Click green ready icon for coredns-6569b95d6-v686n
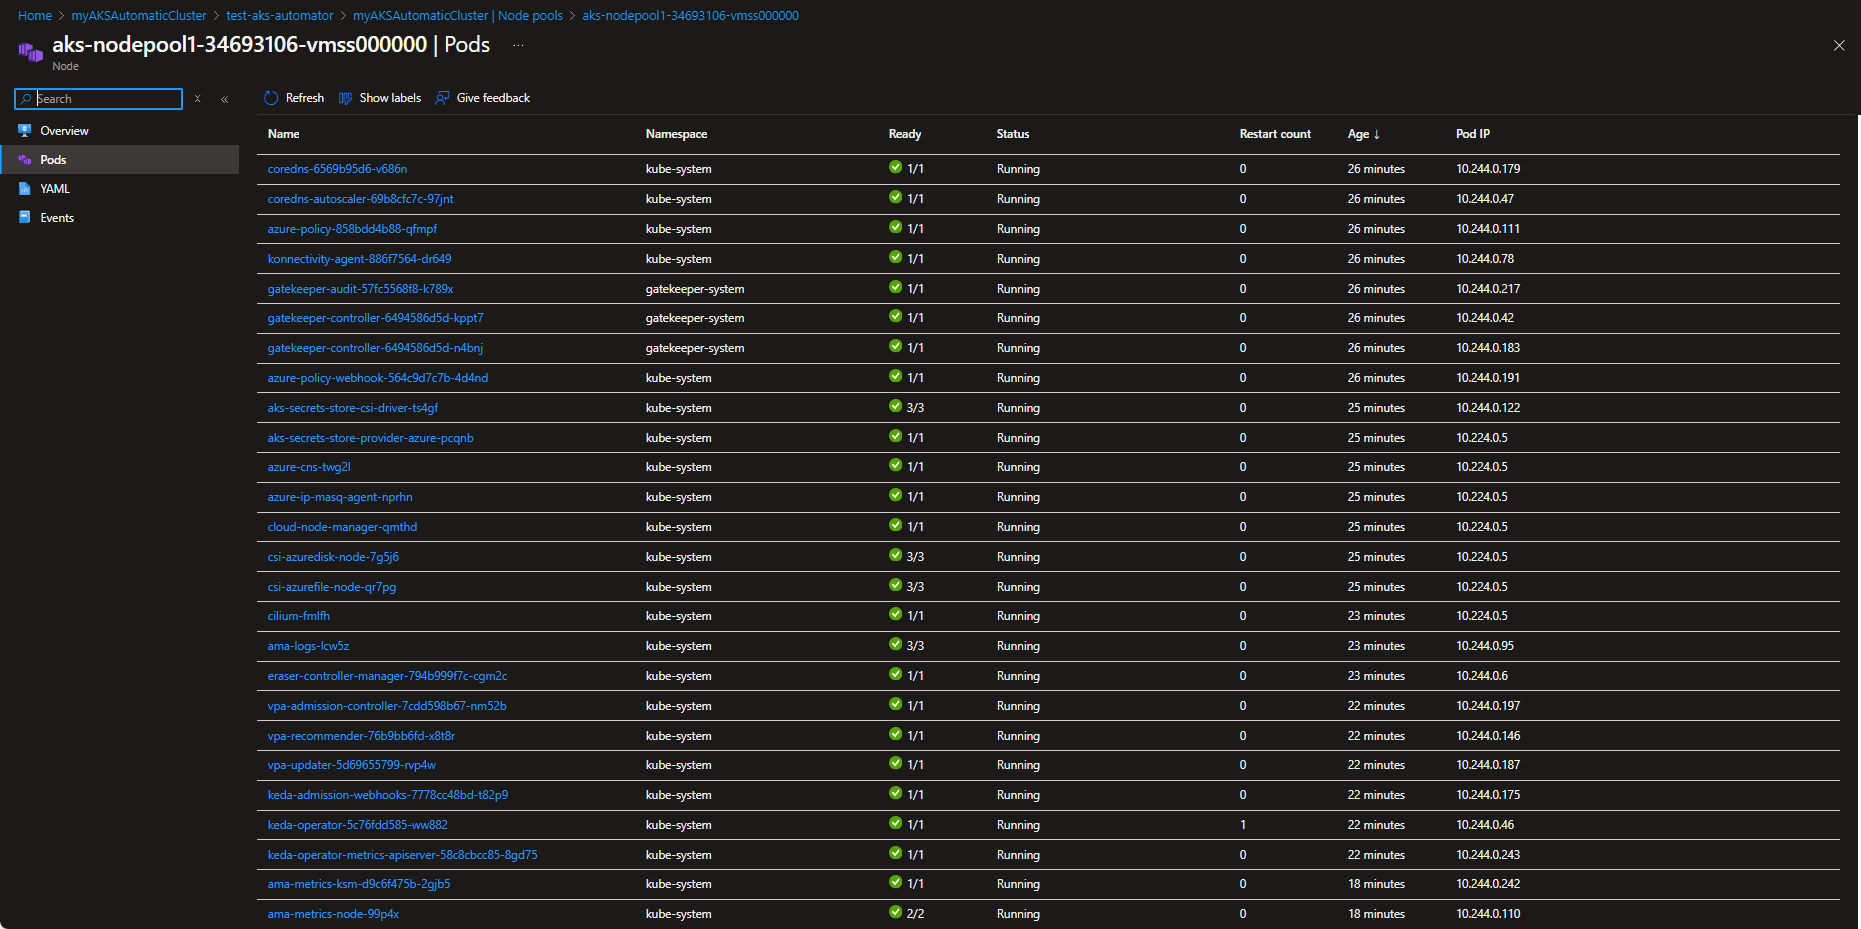The width and height of the screenshot is (1861, 929). (x=895, y=168)
